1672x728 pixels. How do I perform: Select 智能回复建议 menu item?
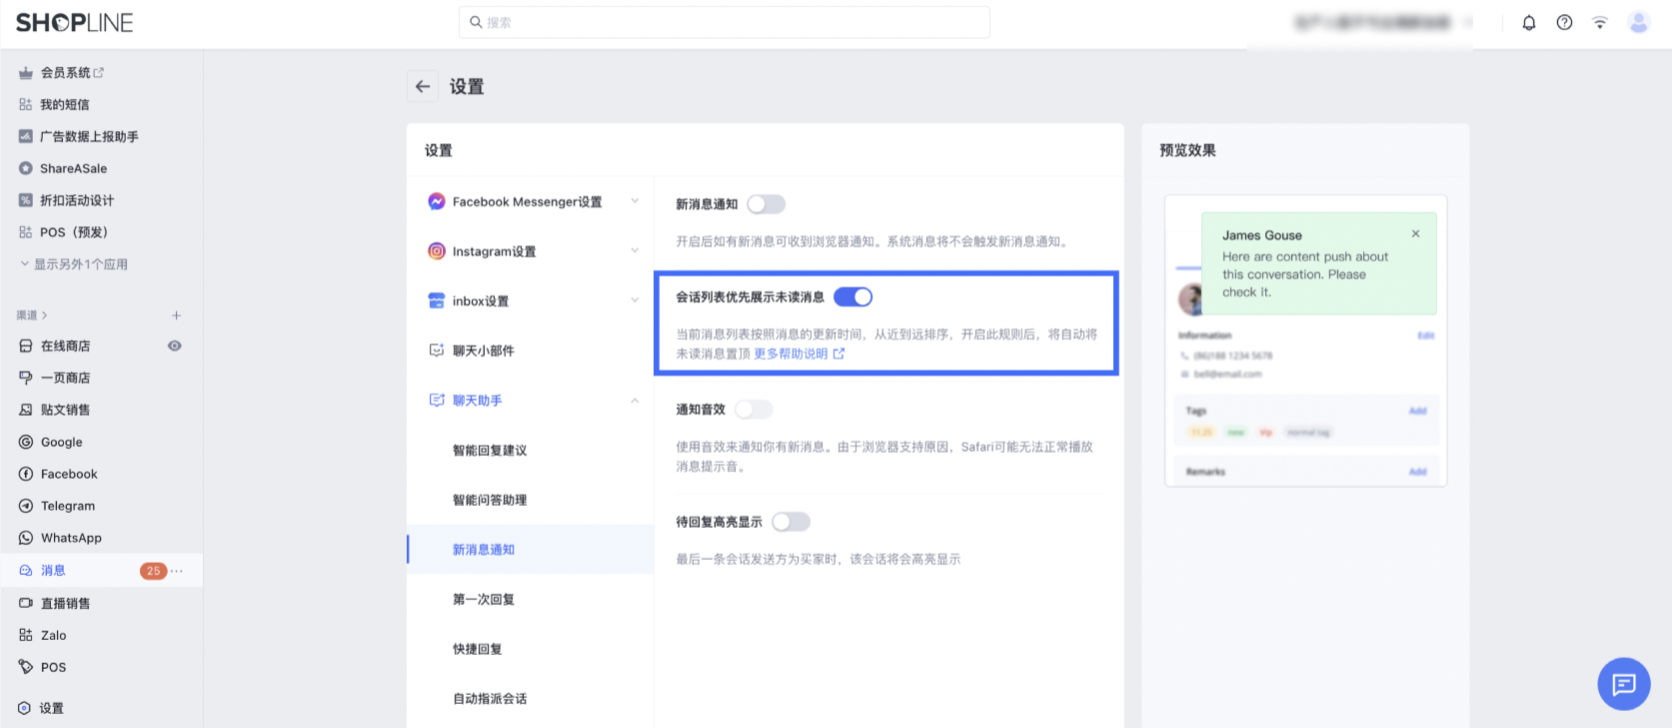tap(489, 451)
